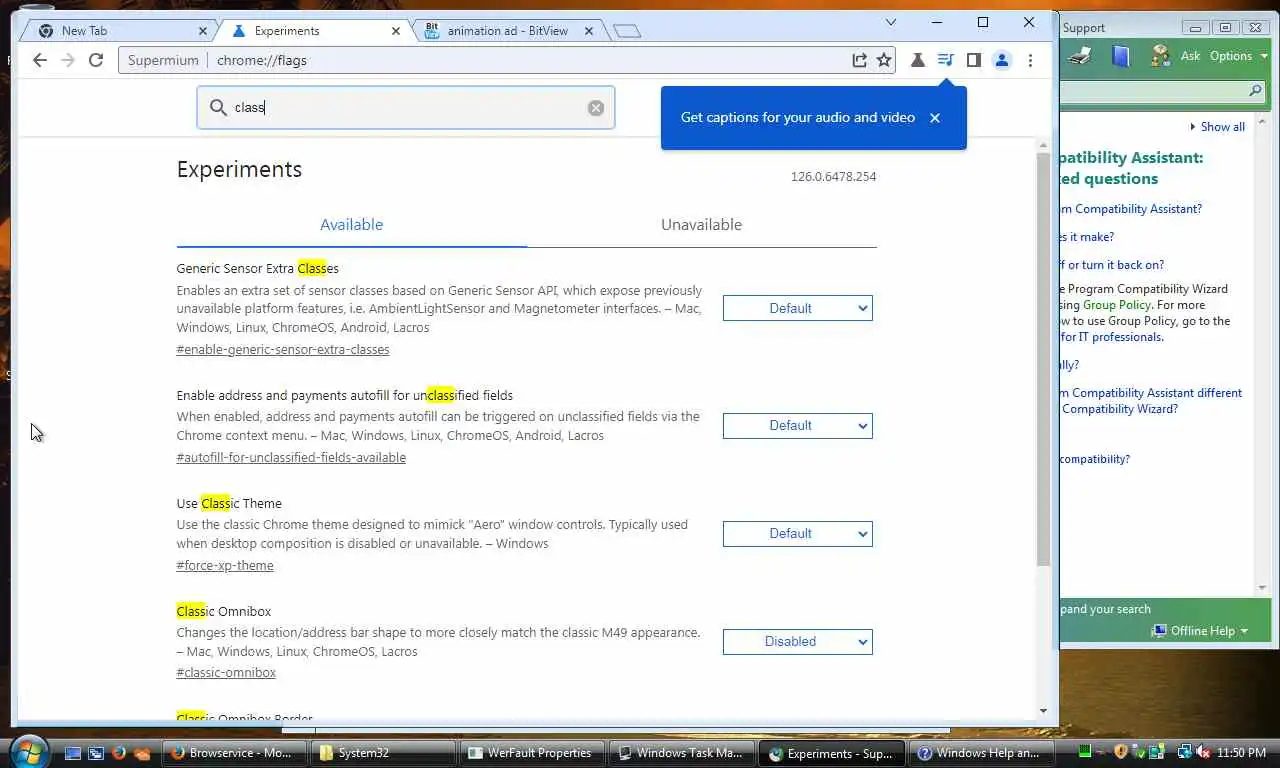Focus the flags search field
This screenshot has width=1280, height=768.
tap(405, 108)
